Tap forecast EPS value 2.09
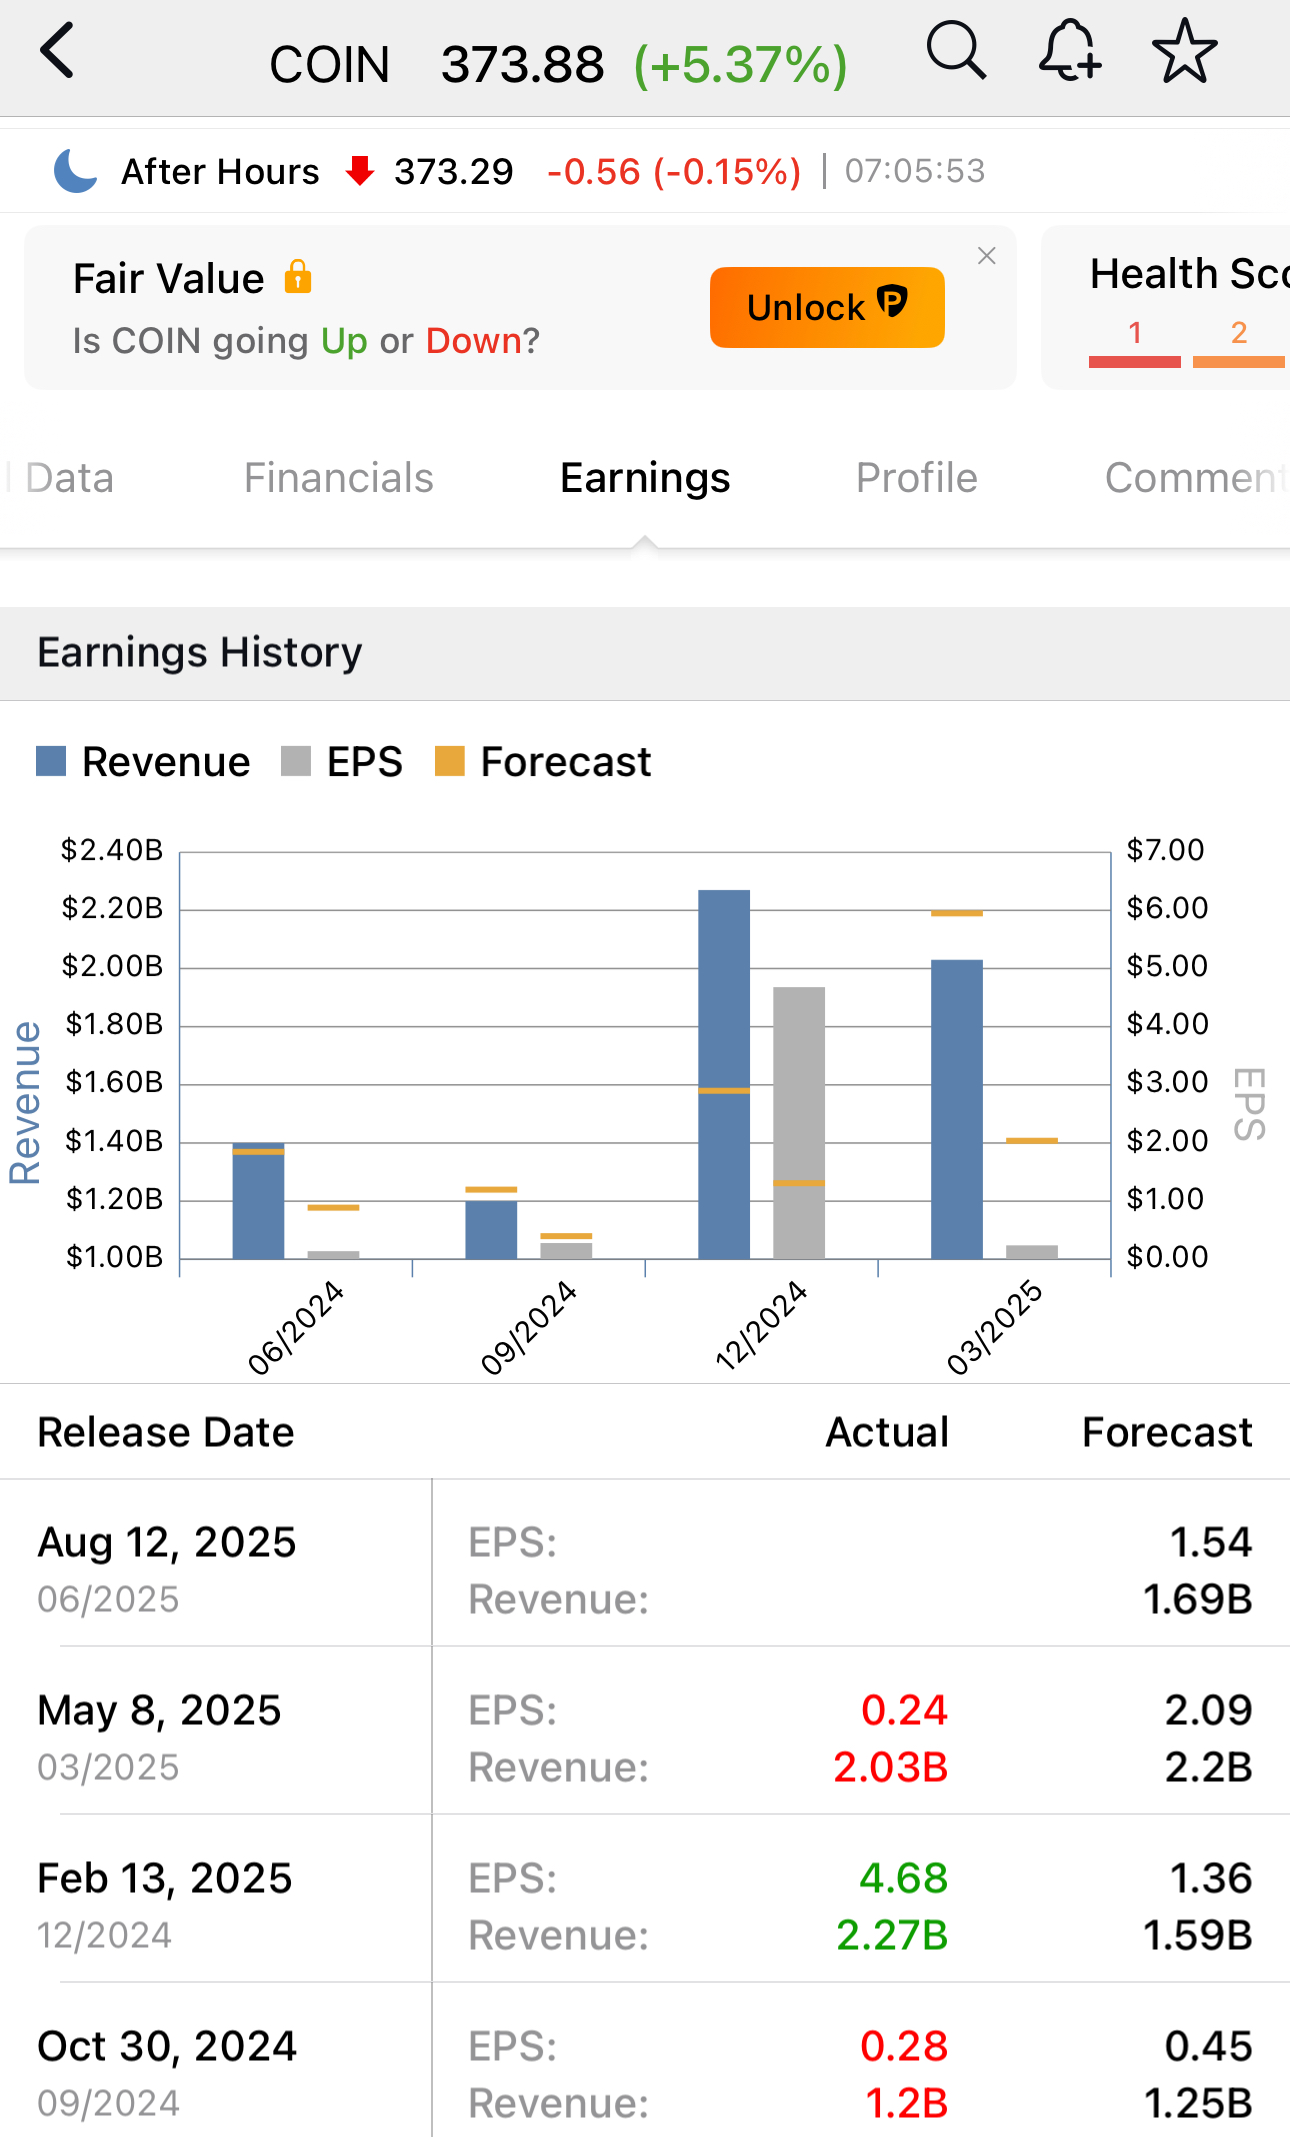 pyautogui.click(x=1209, y=1710)
